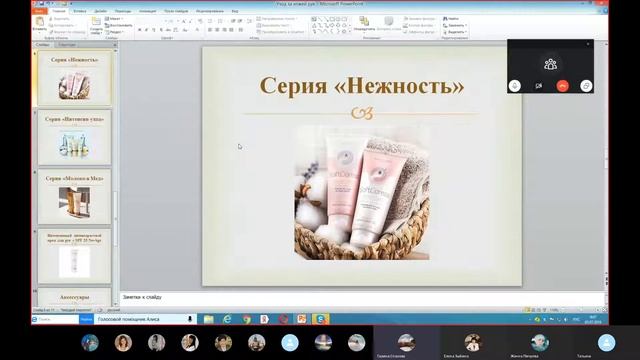Open the Design ribbon tab
This screenshot has width=640, height=360.
[x=100, y=11]
